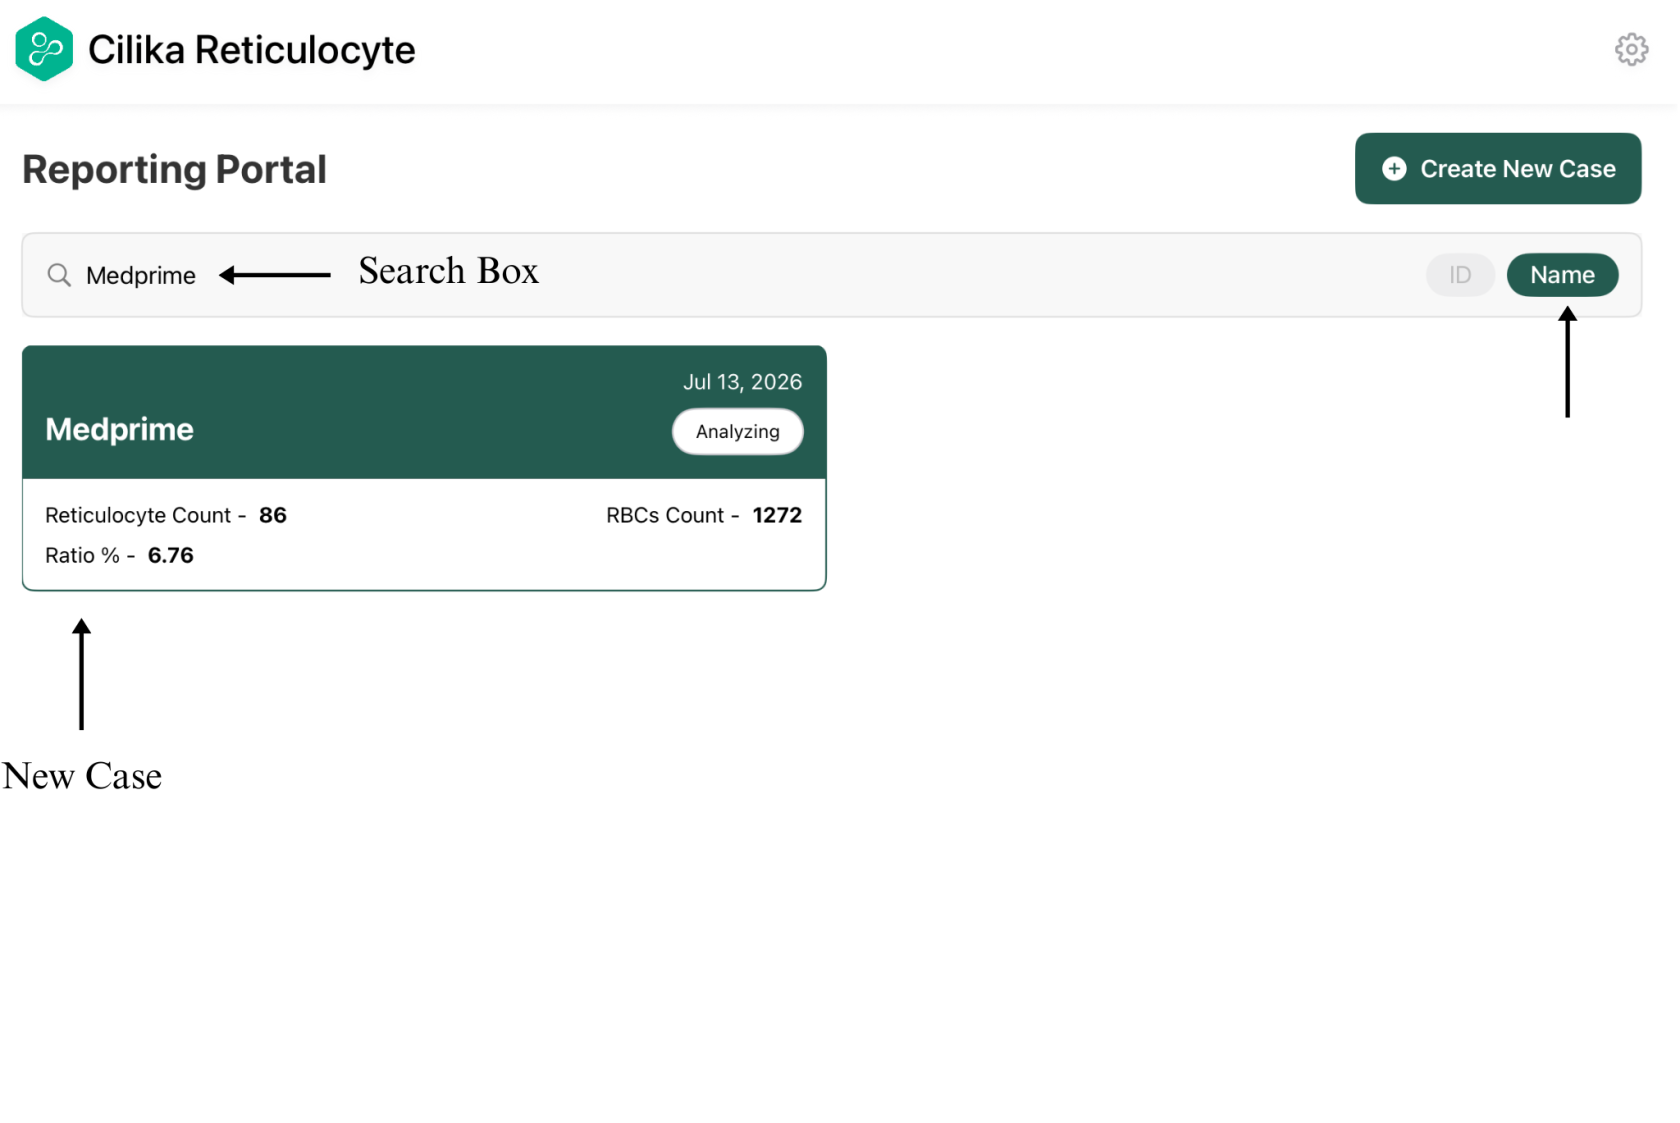Switch search mode to ID
The width and height of the screenshot is (1680, 1123).
[1460, 275]
